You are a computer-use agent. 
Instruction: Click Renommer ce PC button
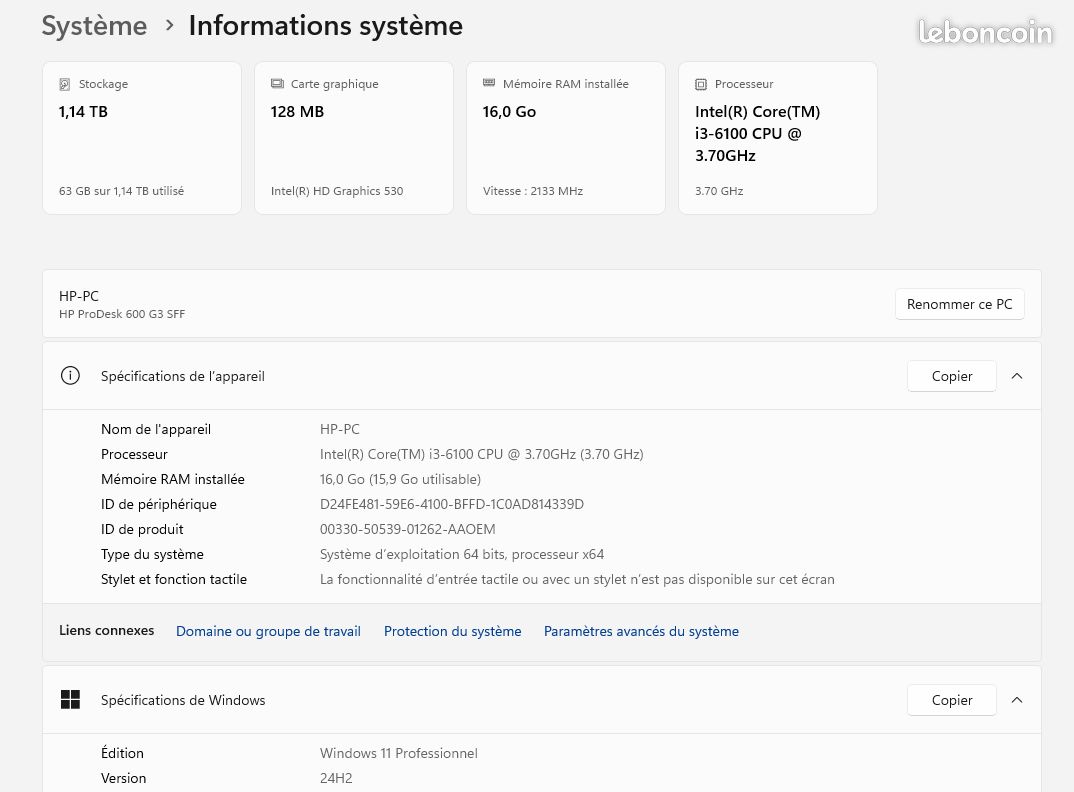(959, 304)
